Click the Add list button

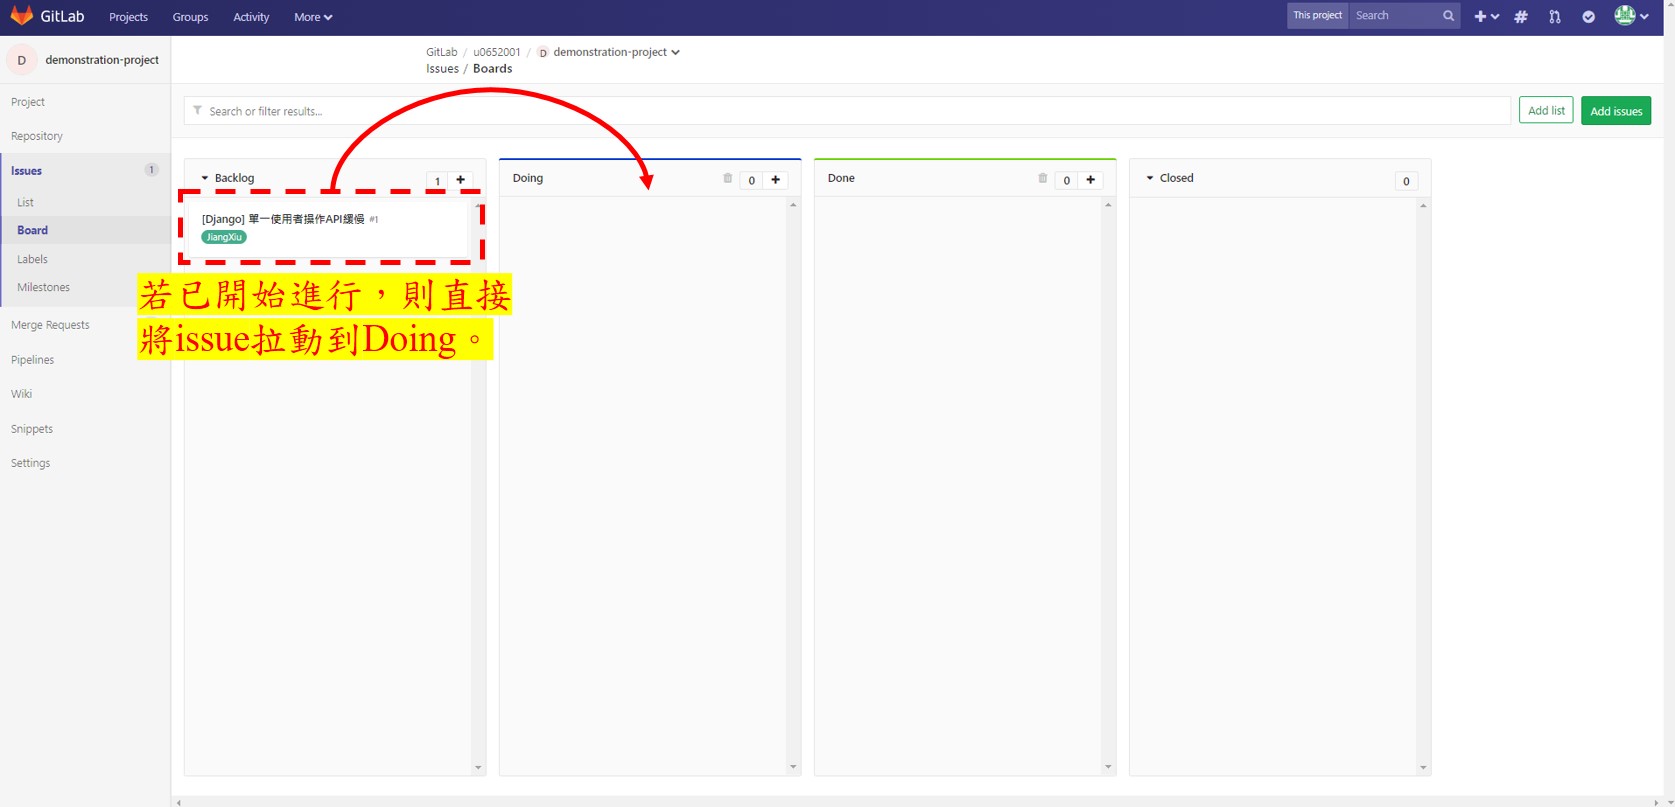1546,111
